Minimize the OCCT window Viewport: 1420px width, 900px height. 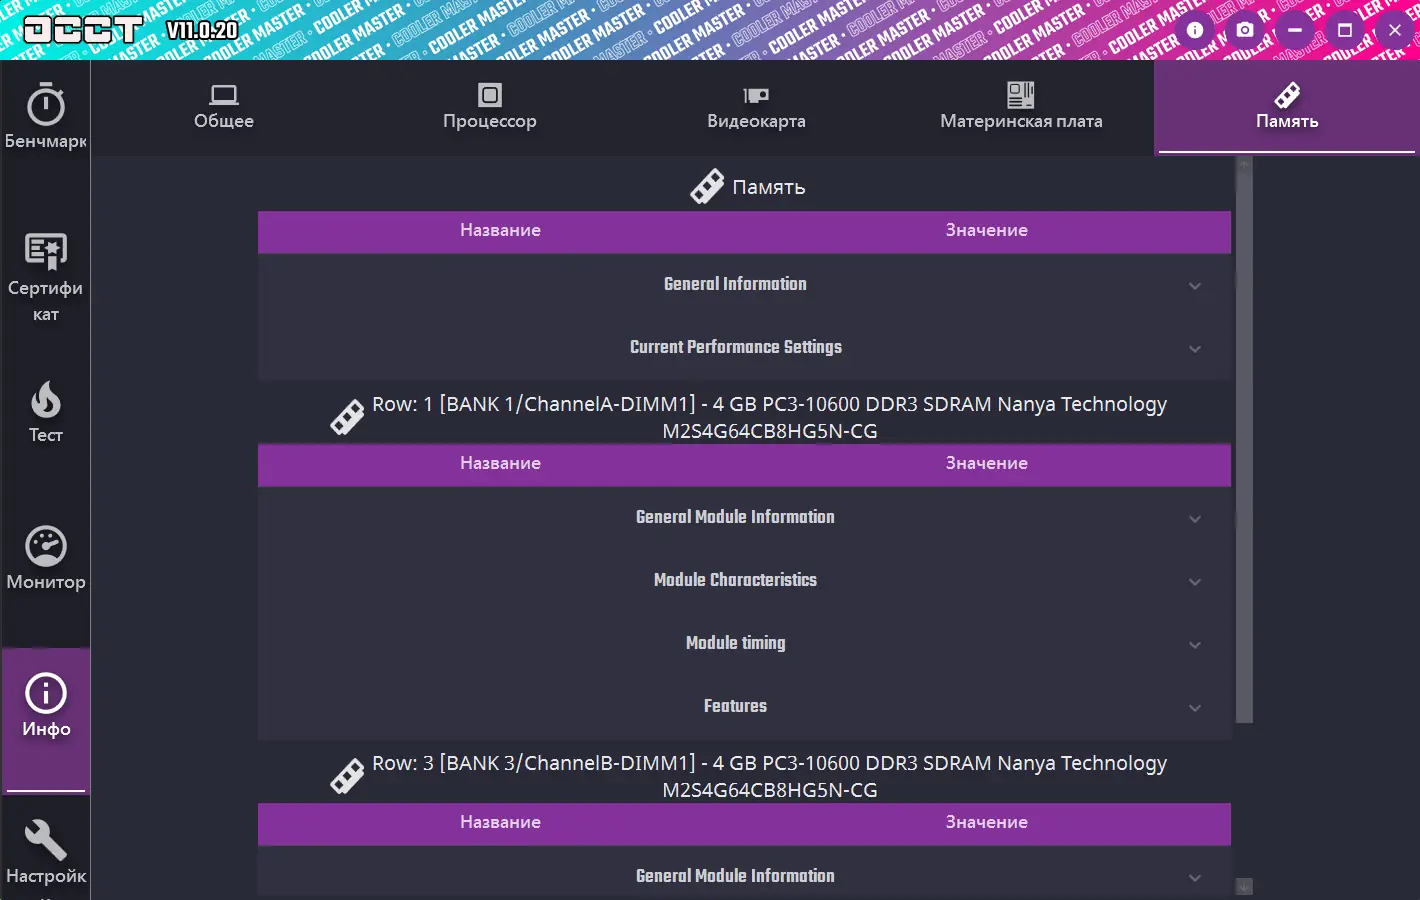coord(1295,30)
